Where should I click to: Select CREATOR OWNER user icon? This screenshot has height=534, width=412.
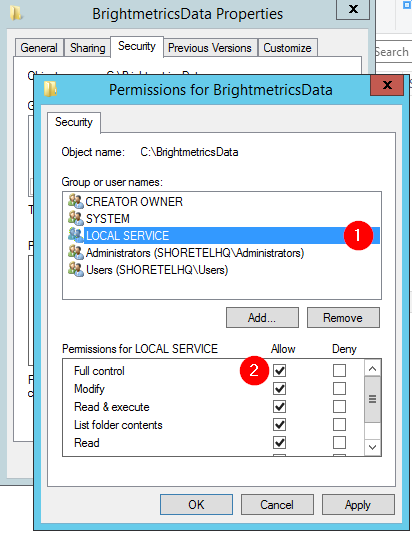[76, 201]
